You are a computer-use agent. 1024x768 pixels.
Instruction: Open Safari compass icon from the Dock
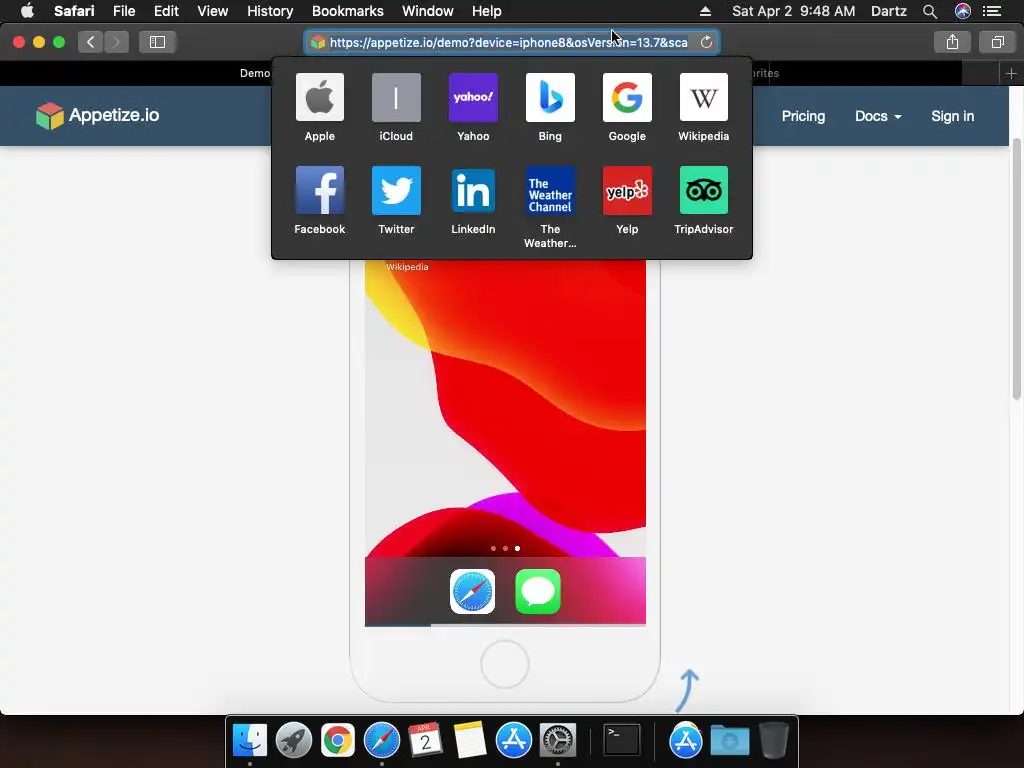(x=381, y=740)
